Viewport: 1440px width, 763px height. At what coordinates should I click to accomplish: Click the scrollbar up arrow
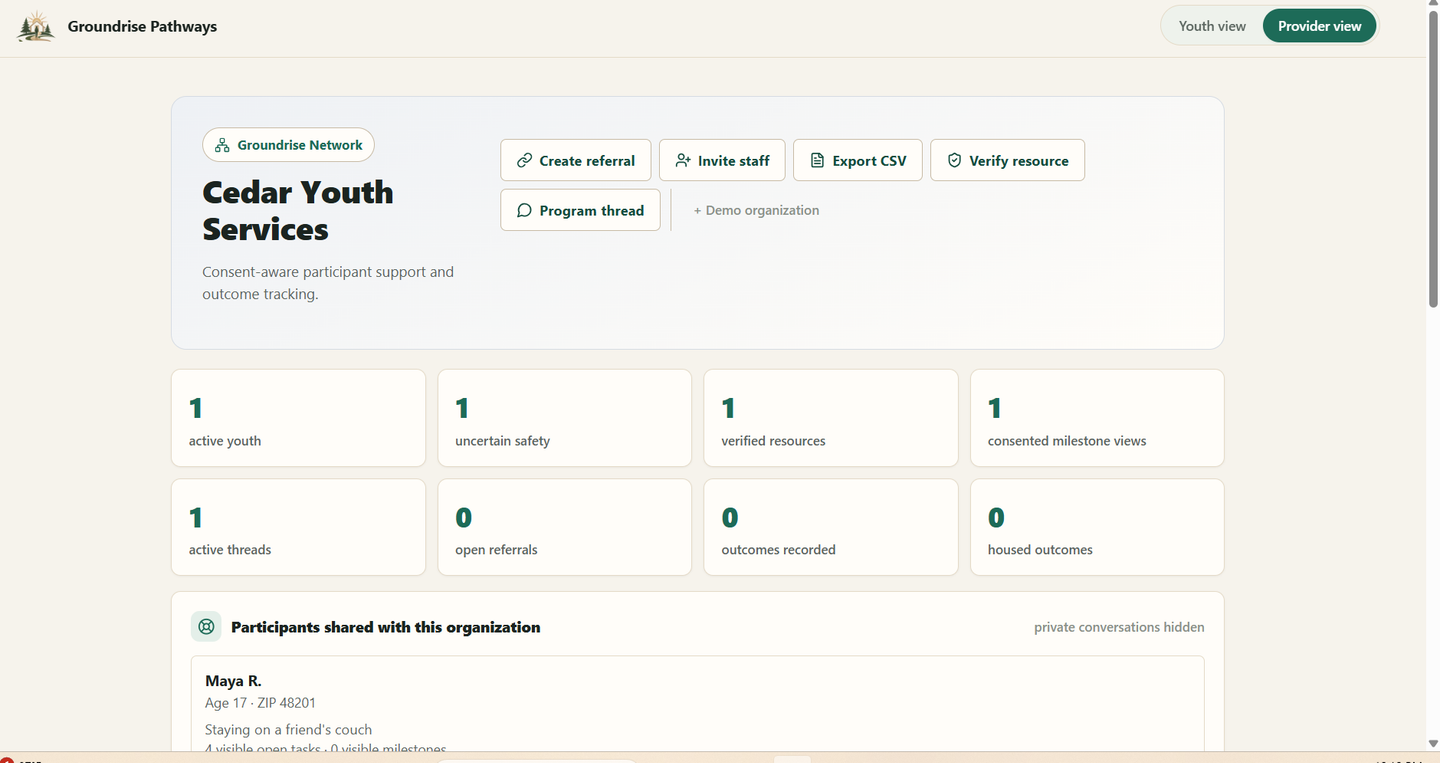[1433, 6]
